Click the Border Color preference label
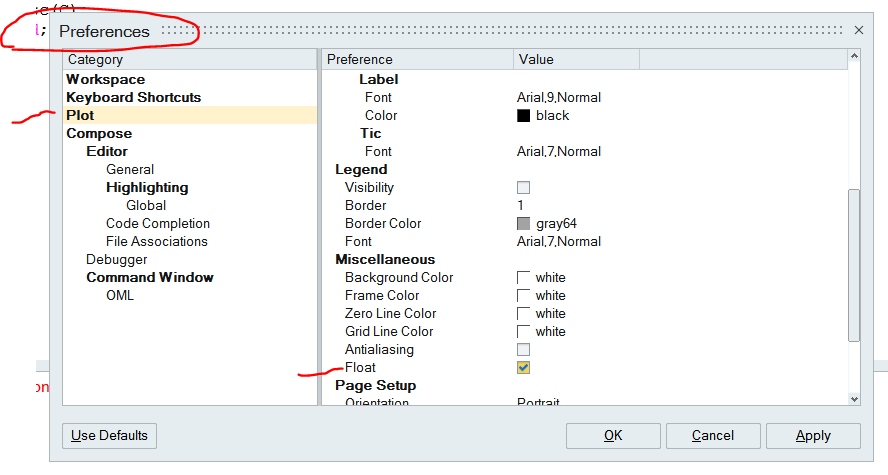 point(383,224)
